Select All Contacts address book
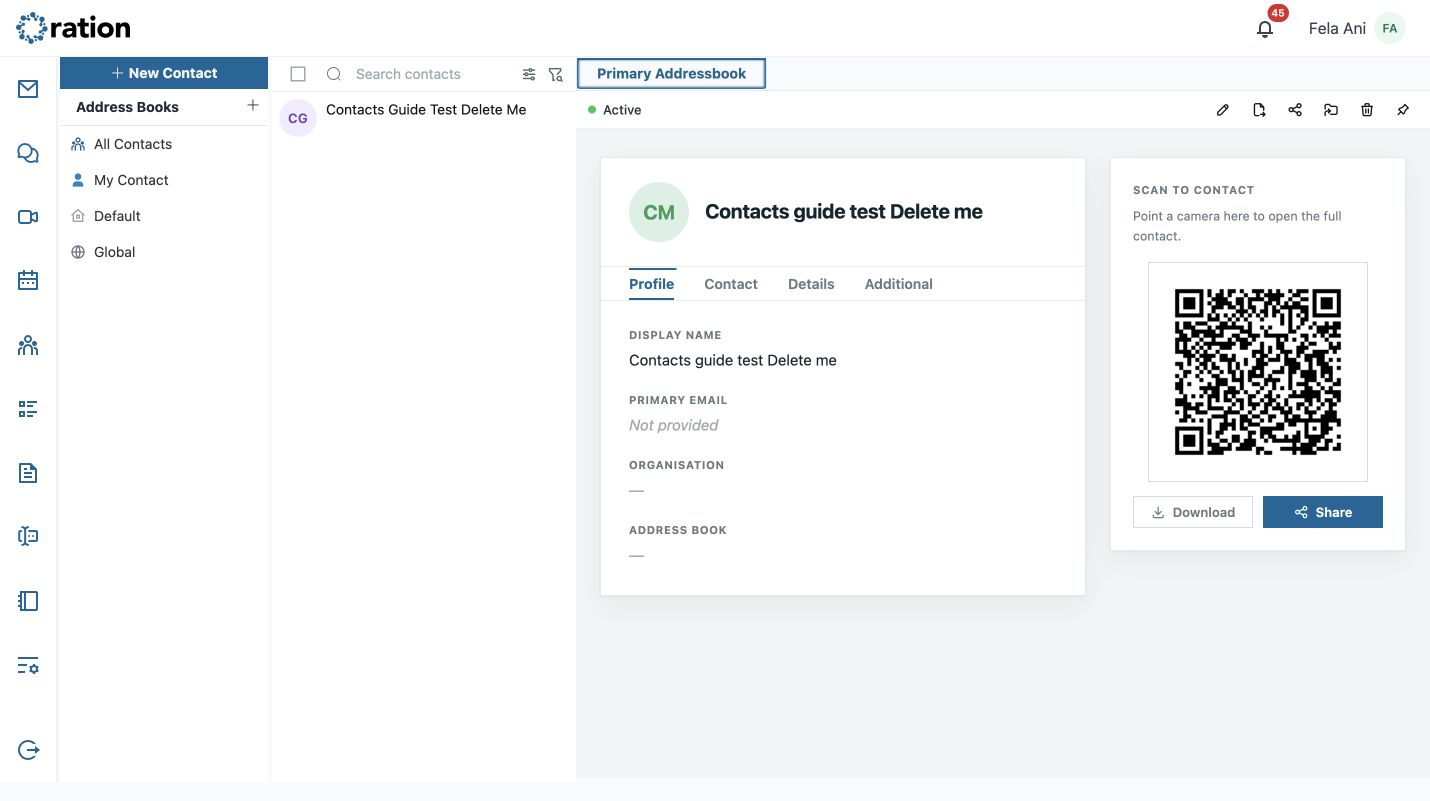This screenshot has width=1430, height=801. (164, 144)
